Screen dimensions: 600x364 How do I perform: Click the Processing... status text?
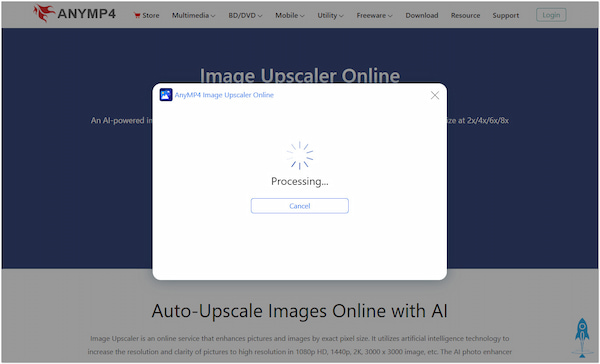point(300,181)
